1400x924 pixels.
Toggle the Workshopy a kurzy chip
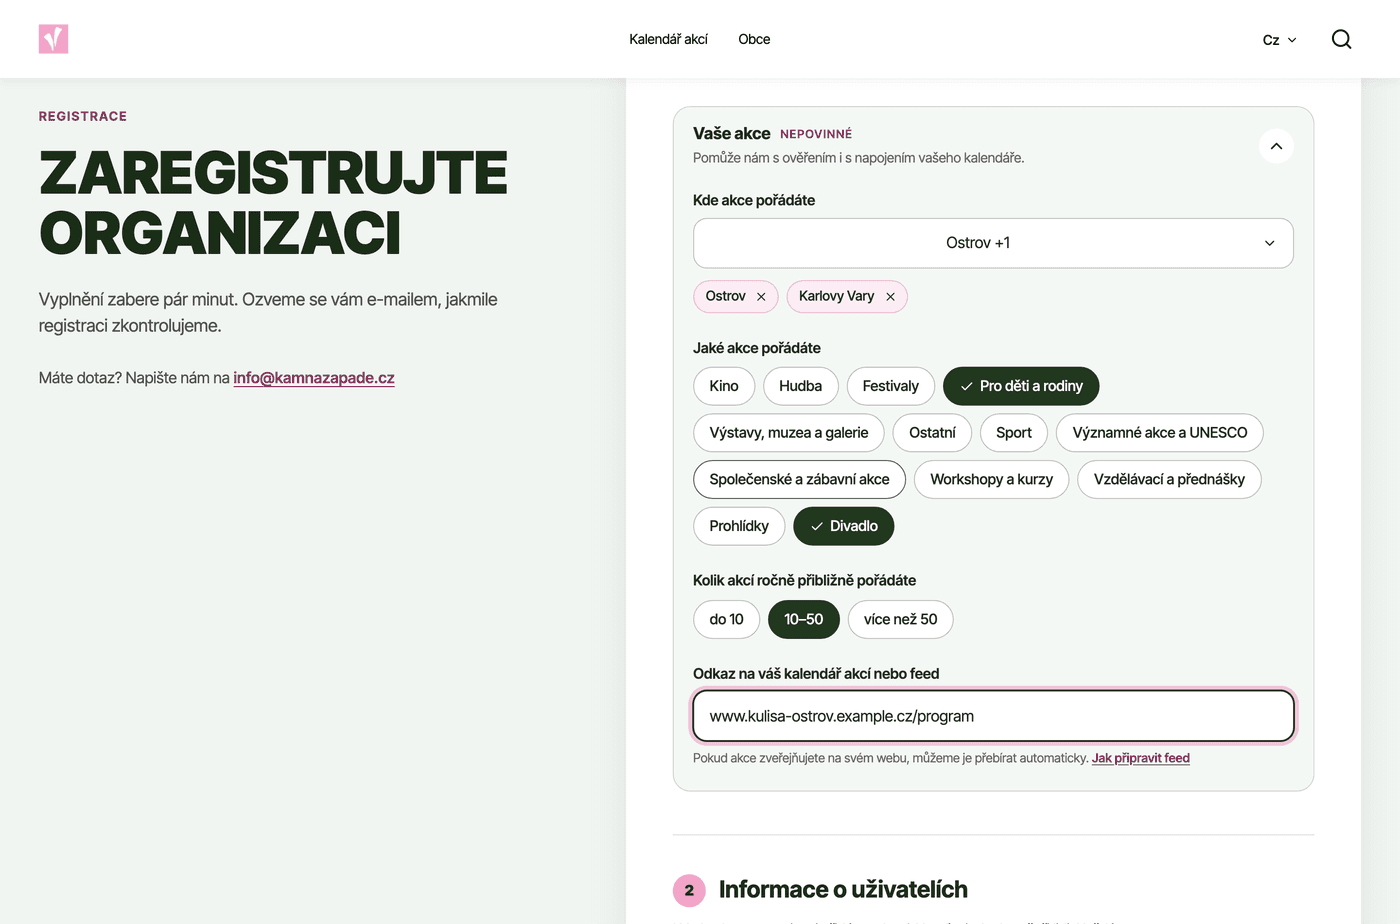click(991, 479)
